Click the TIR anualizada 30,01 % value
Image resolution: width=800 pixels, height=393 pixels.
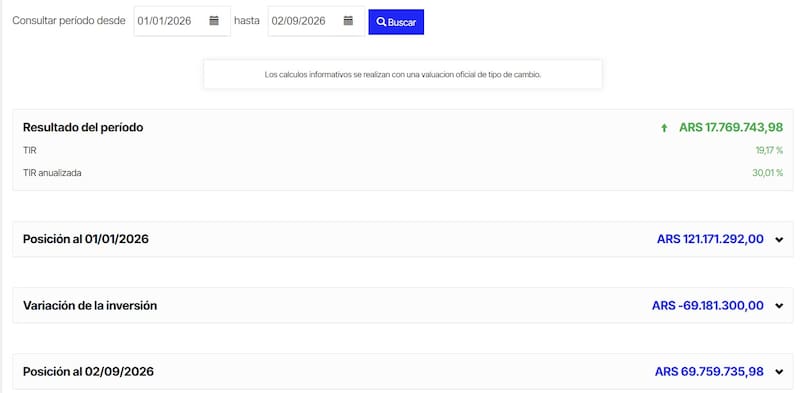767,173
